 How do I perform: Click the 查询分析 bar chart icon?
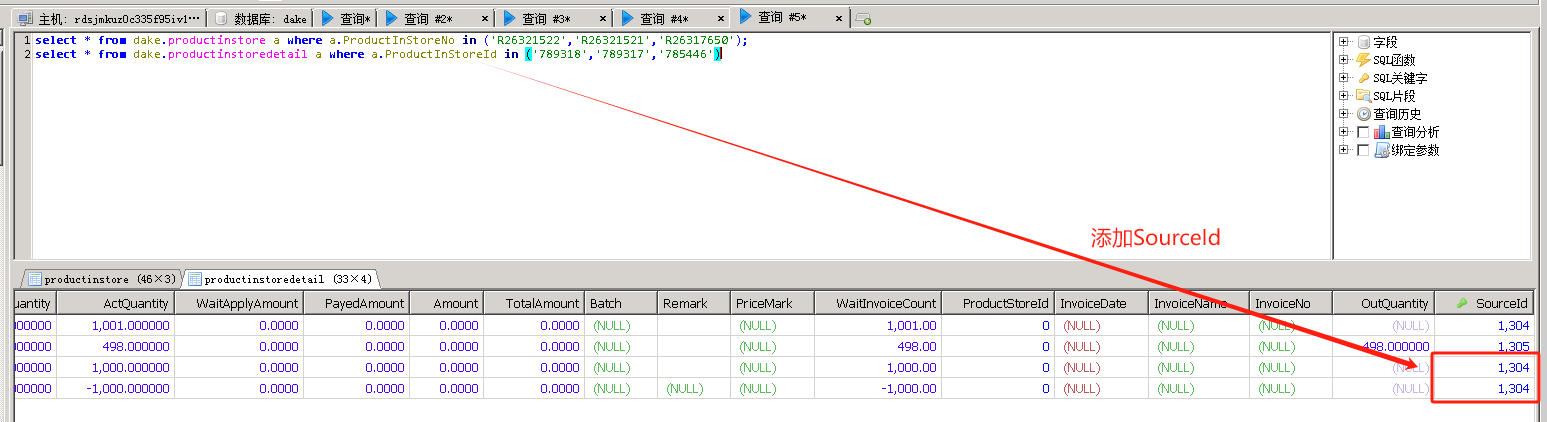coord(1381,132)
